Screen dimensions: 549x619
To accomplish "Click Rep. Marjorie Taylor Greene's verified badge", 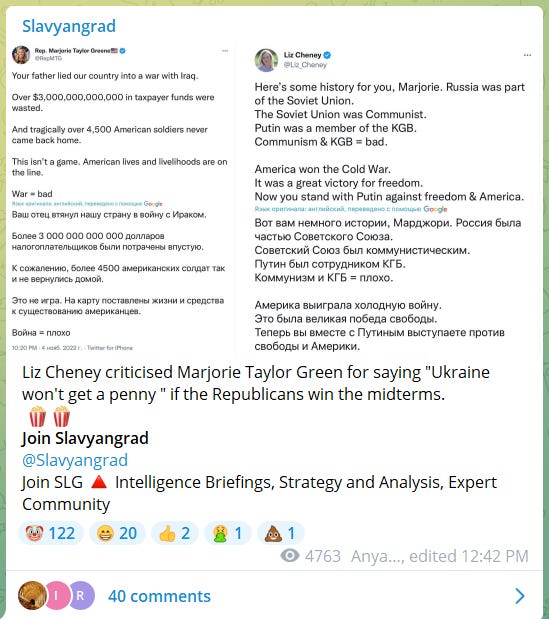I will (x=122, y=51).
